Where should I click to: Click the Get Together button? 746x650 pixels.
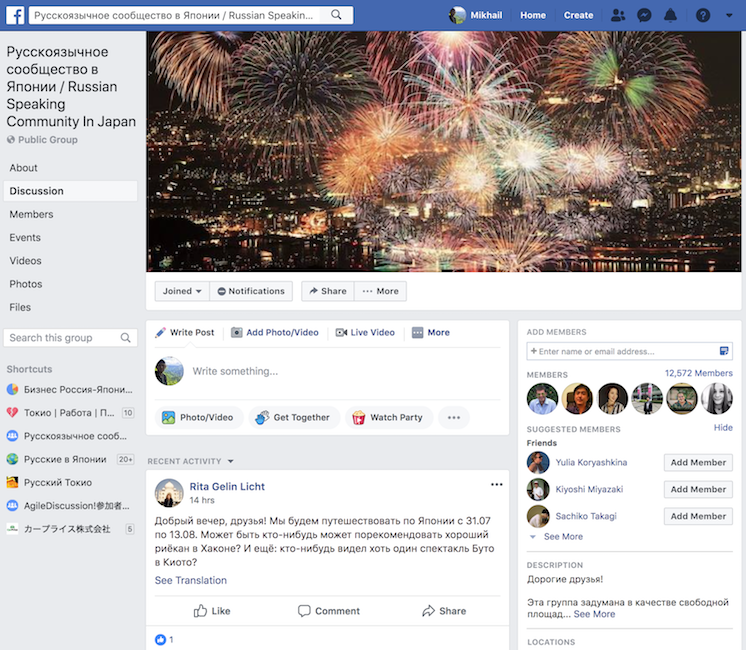click(294, 418)
